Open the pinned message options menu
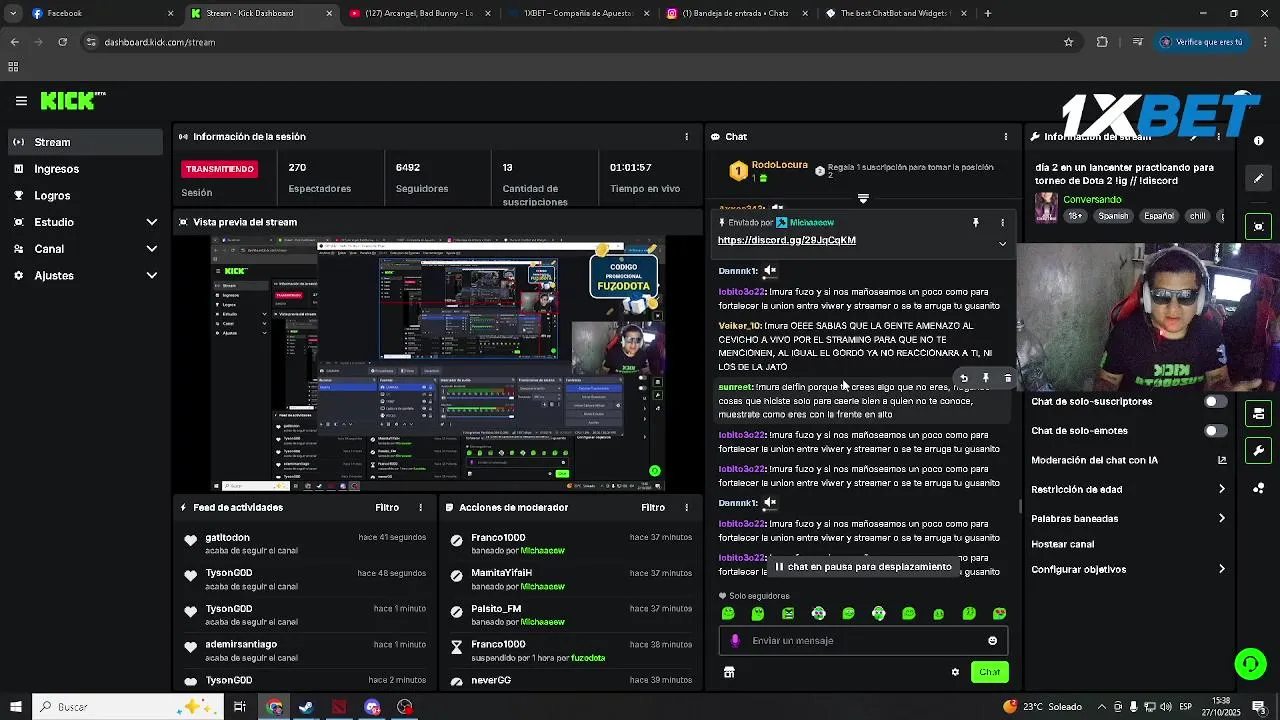The height and width of the screenshot is (720, 1280). click(x=1002, y=223)
